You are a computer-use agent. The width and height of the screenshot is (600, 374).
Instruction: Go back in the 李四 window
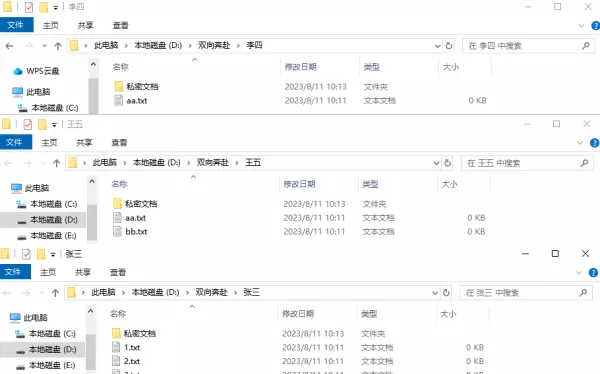10,46
